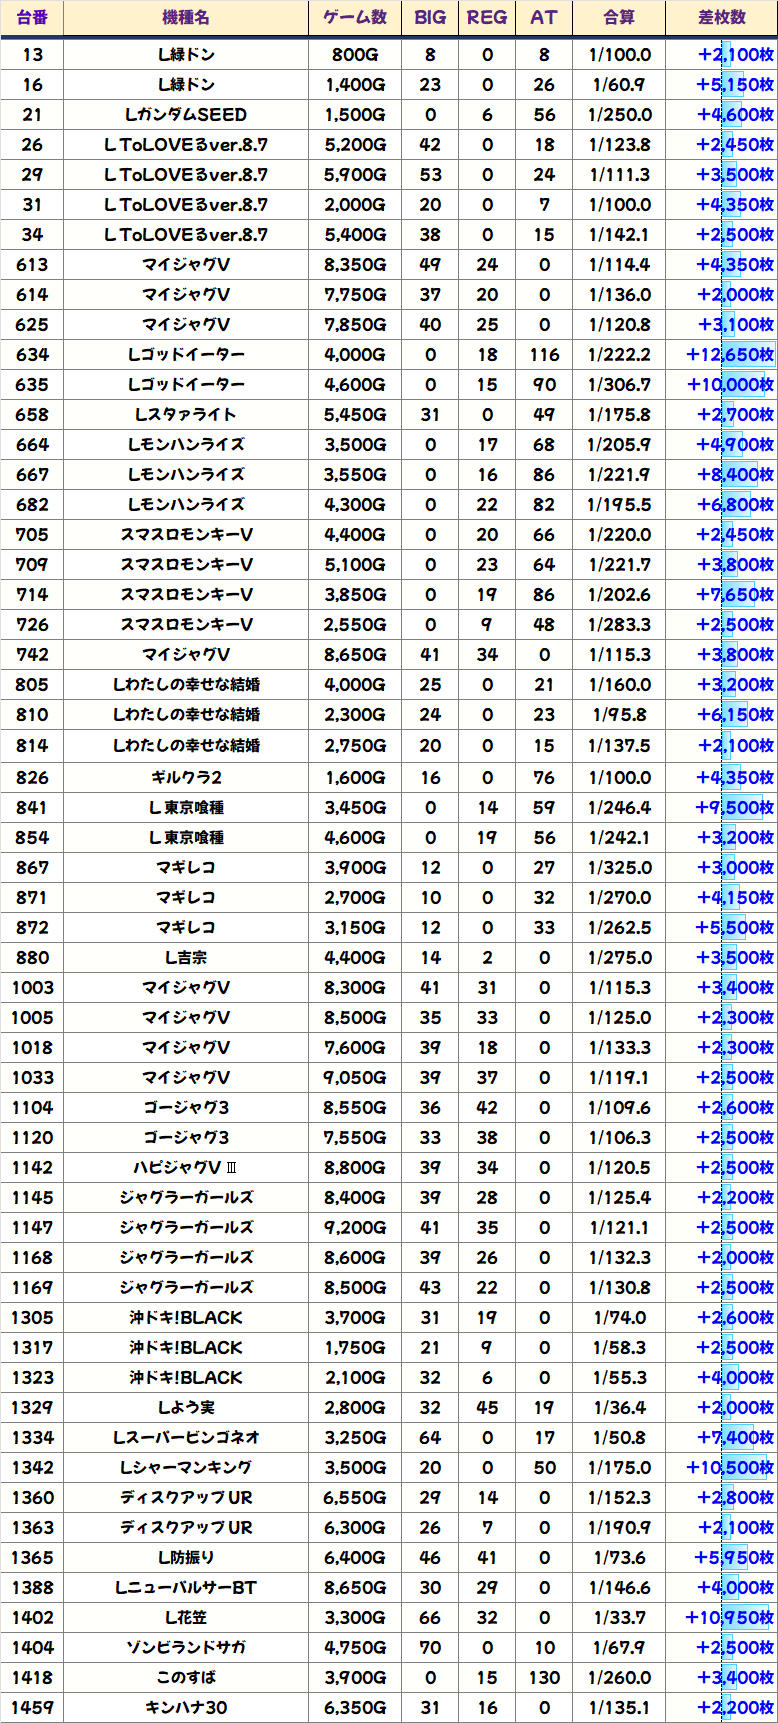Click L防振り machine name

pos(186,1558)
